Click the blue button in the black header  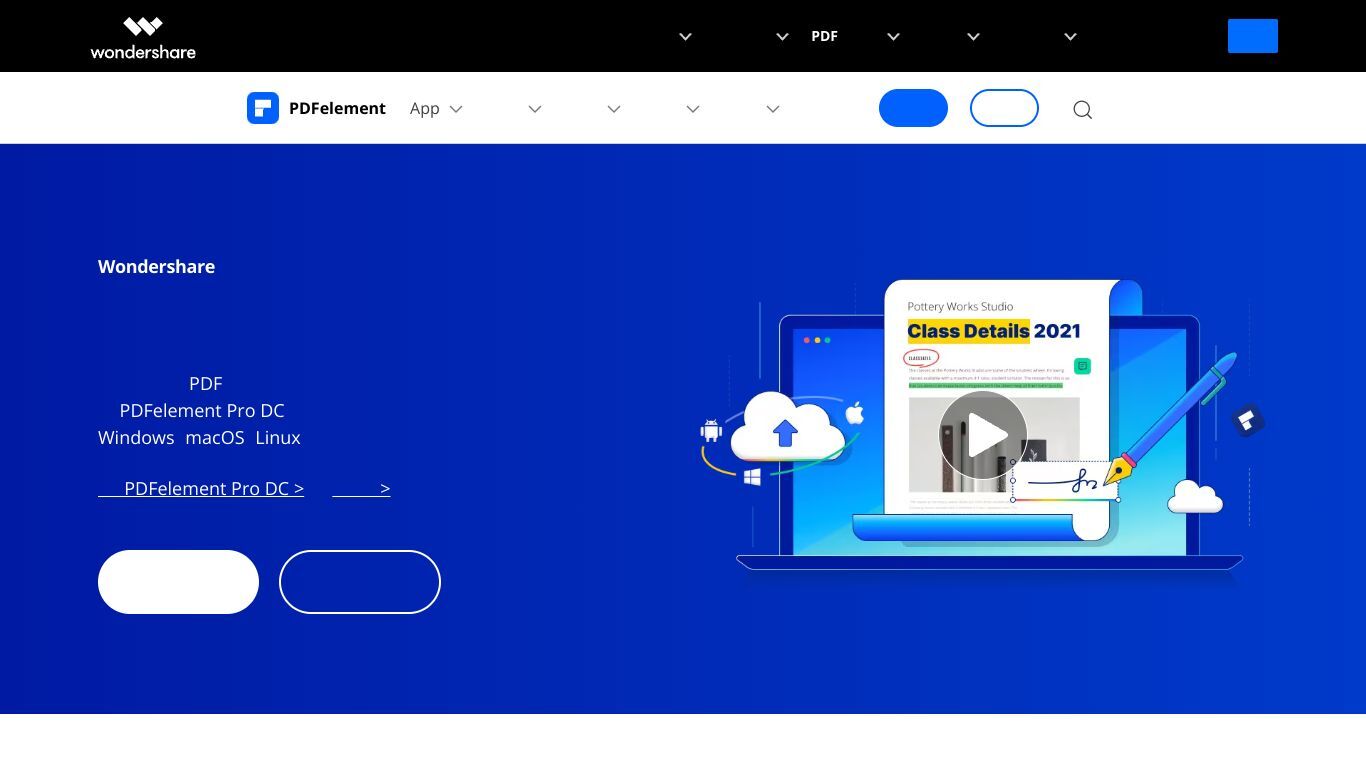[1253, 36]
